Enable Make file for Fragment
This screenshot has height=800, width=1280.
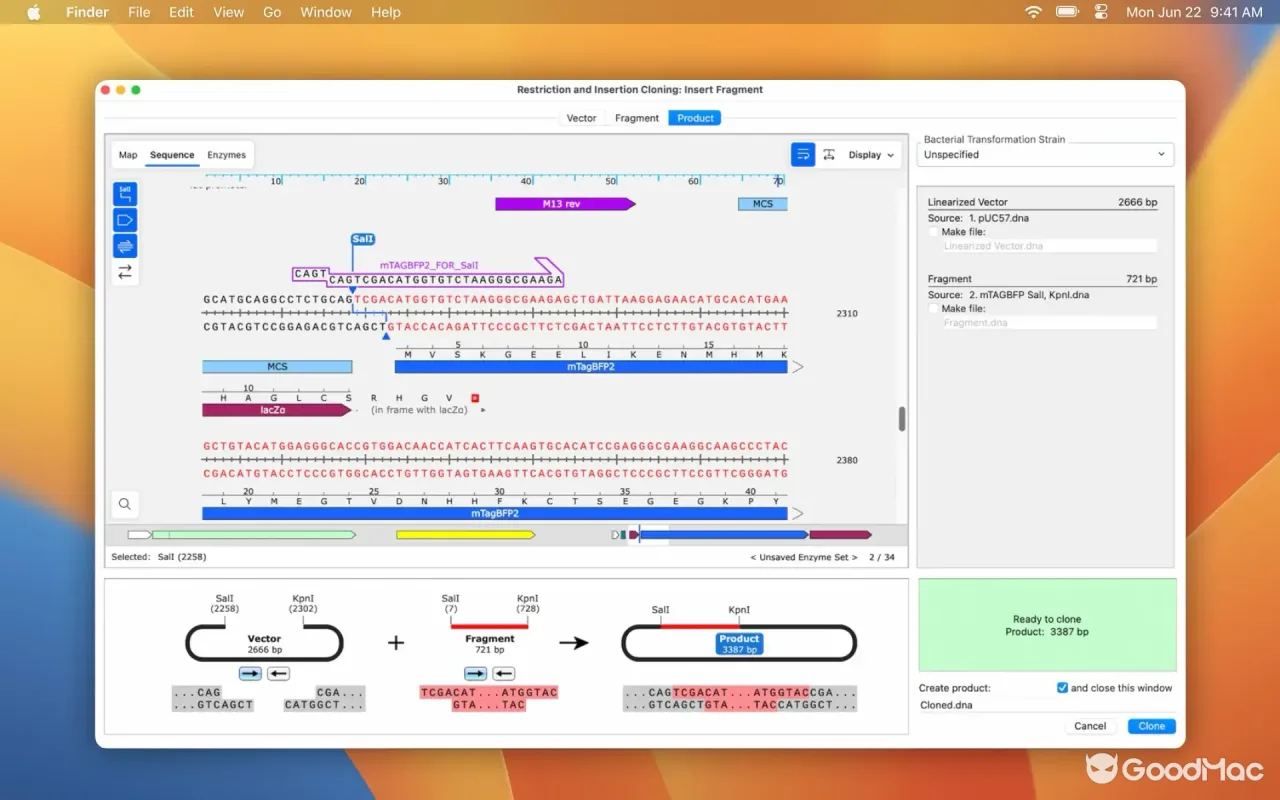click(933, 309)
